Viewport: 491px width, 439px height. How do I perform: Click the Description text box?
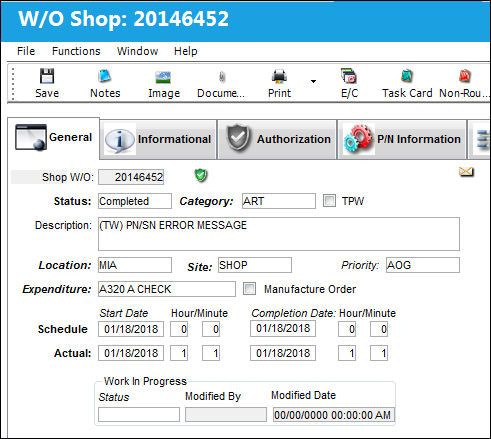tap(279, 234)
